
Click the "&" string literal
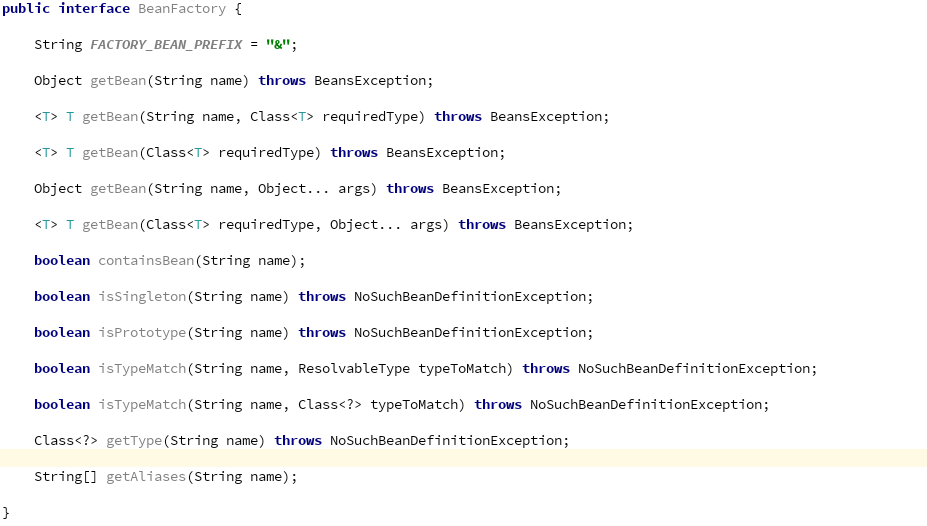pos(278,45)
